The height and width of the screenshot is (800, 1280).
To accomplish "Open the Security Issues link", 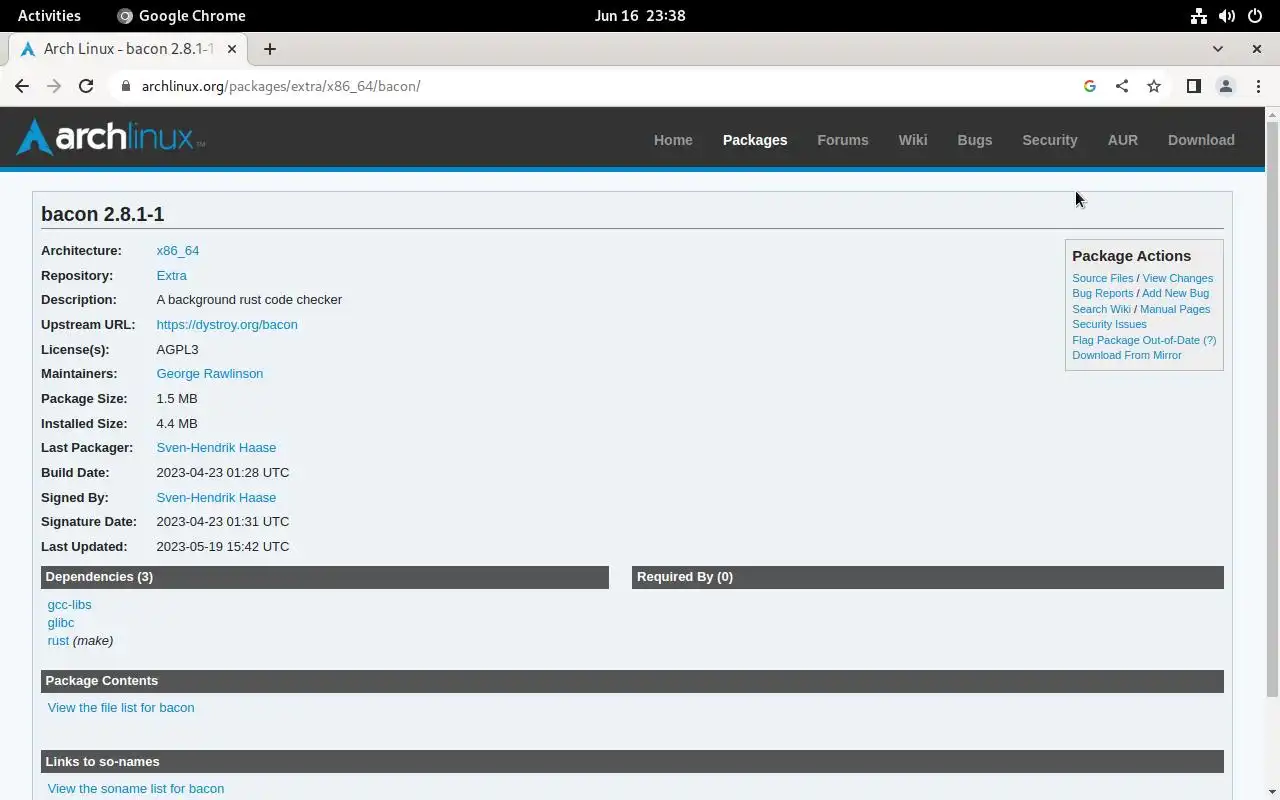I will [1109, 324].
